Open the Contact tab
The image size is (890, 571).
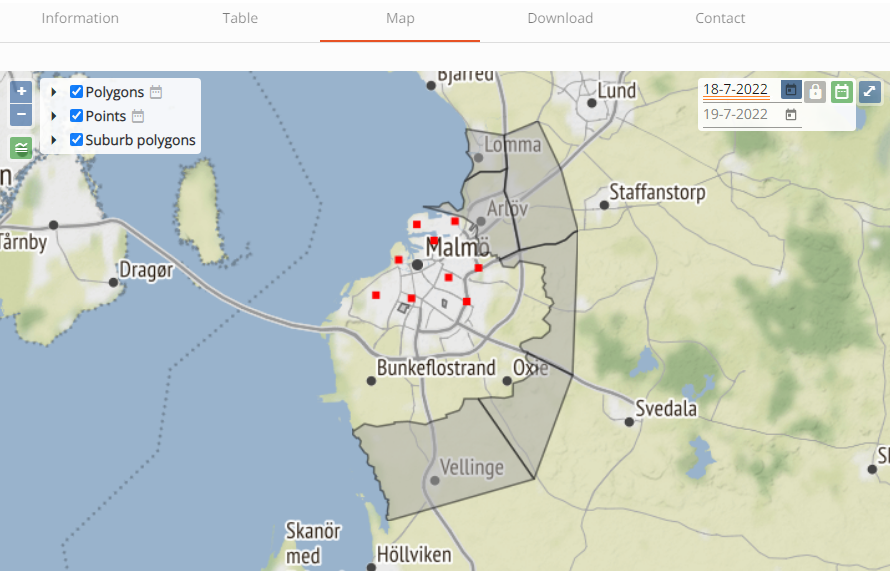(x=720, y=18)
